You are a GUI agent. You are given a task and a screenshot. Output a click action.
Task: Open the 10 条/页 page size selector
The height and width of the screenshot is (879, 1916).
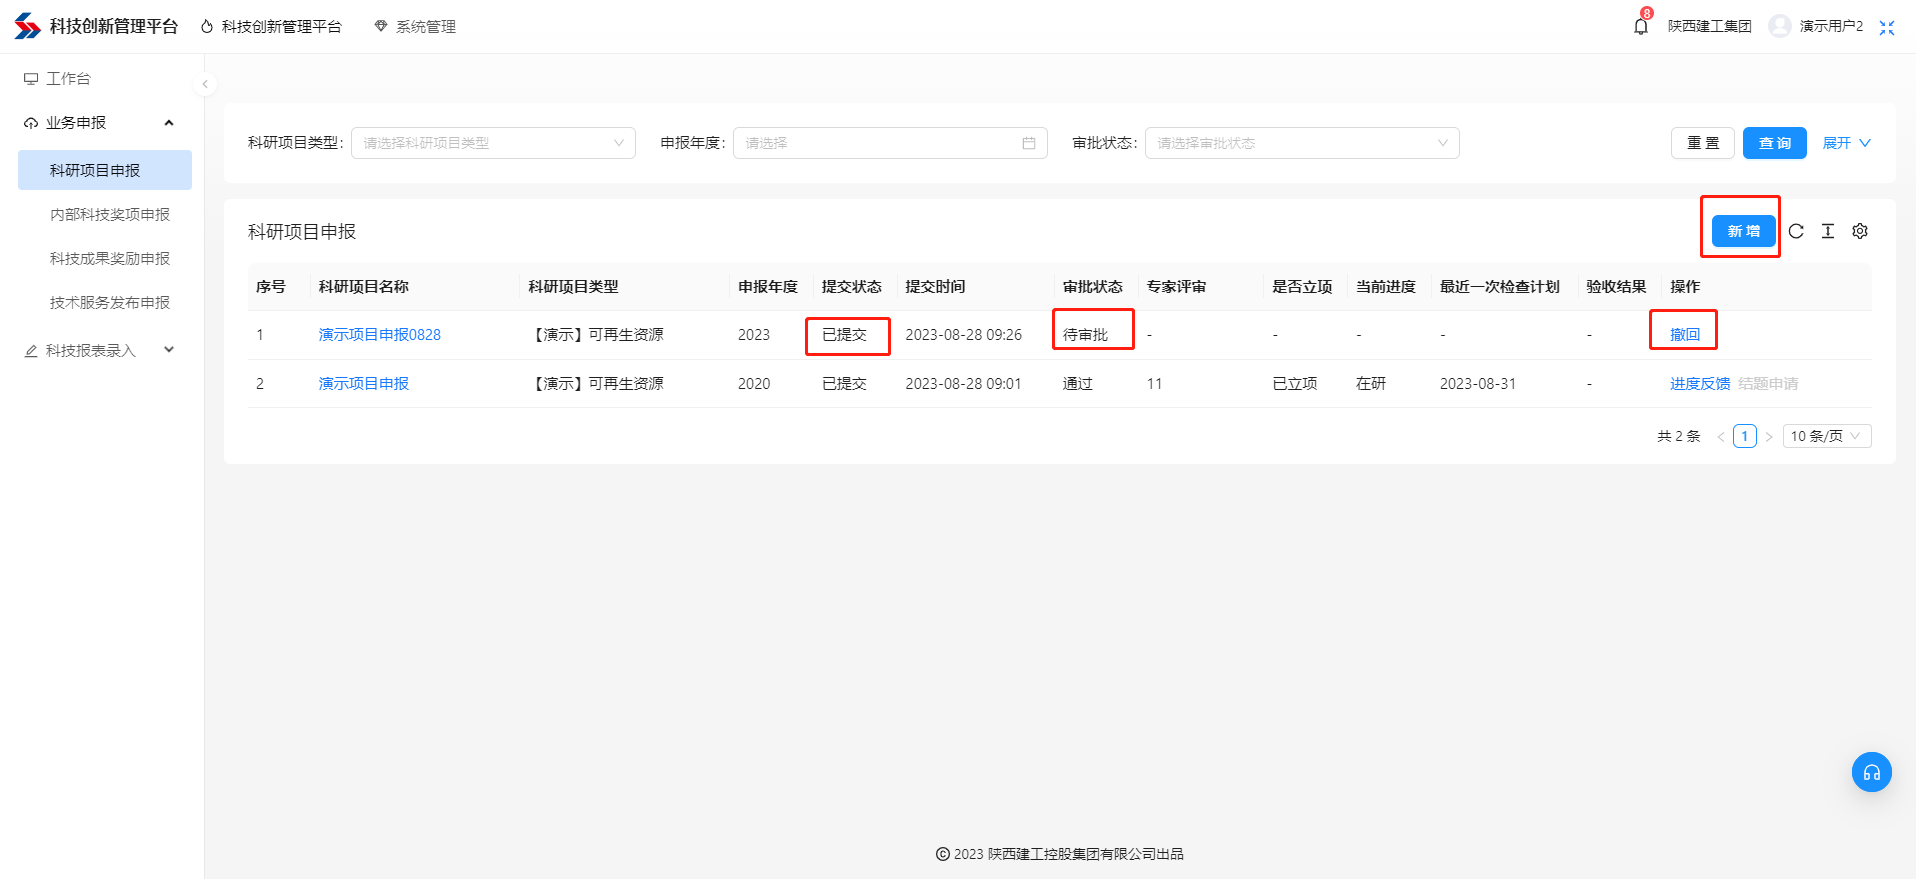pos(1826,436)
